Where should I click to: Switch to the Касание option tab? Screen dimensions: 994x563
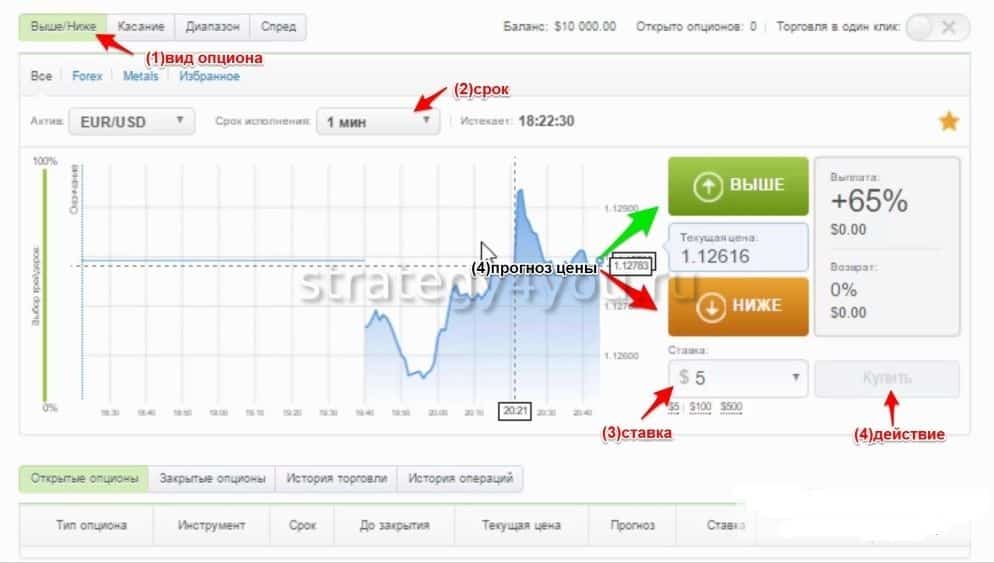[141, 27]
